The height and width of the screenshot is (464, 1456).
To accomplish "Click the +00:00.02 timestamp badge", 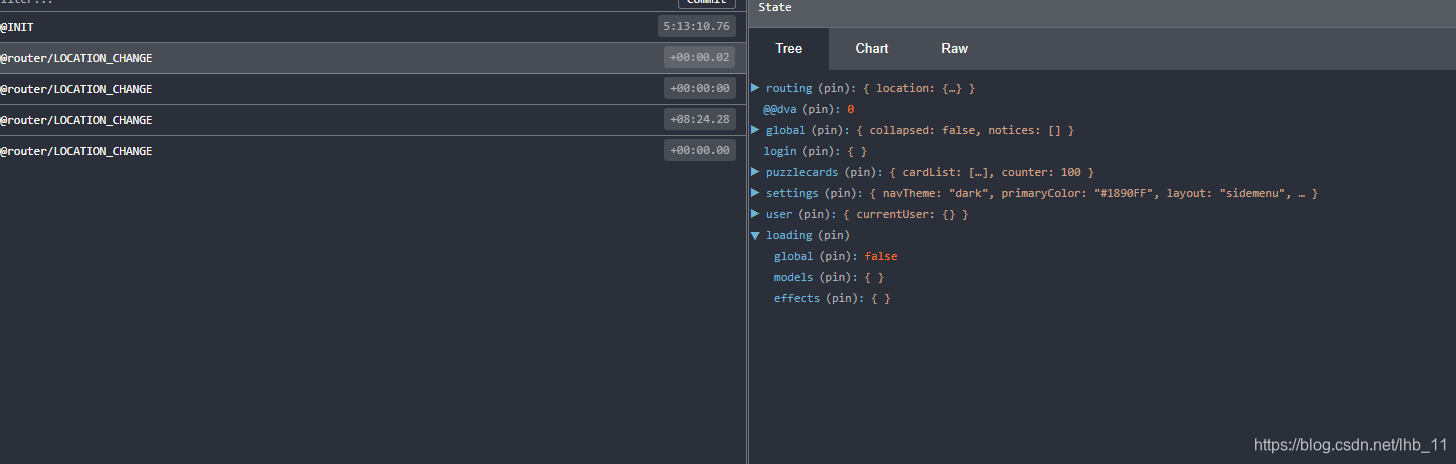I will tap(700, 58).
